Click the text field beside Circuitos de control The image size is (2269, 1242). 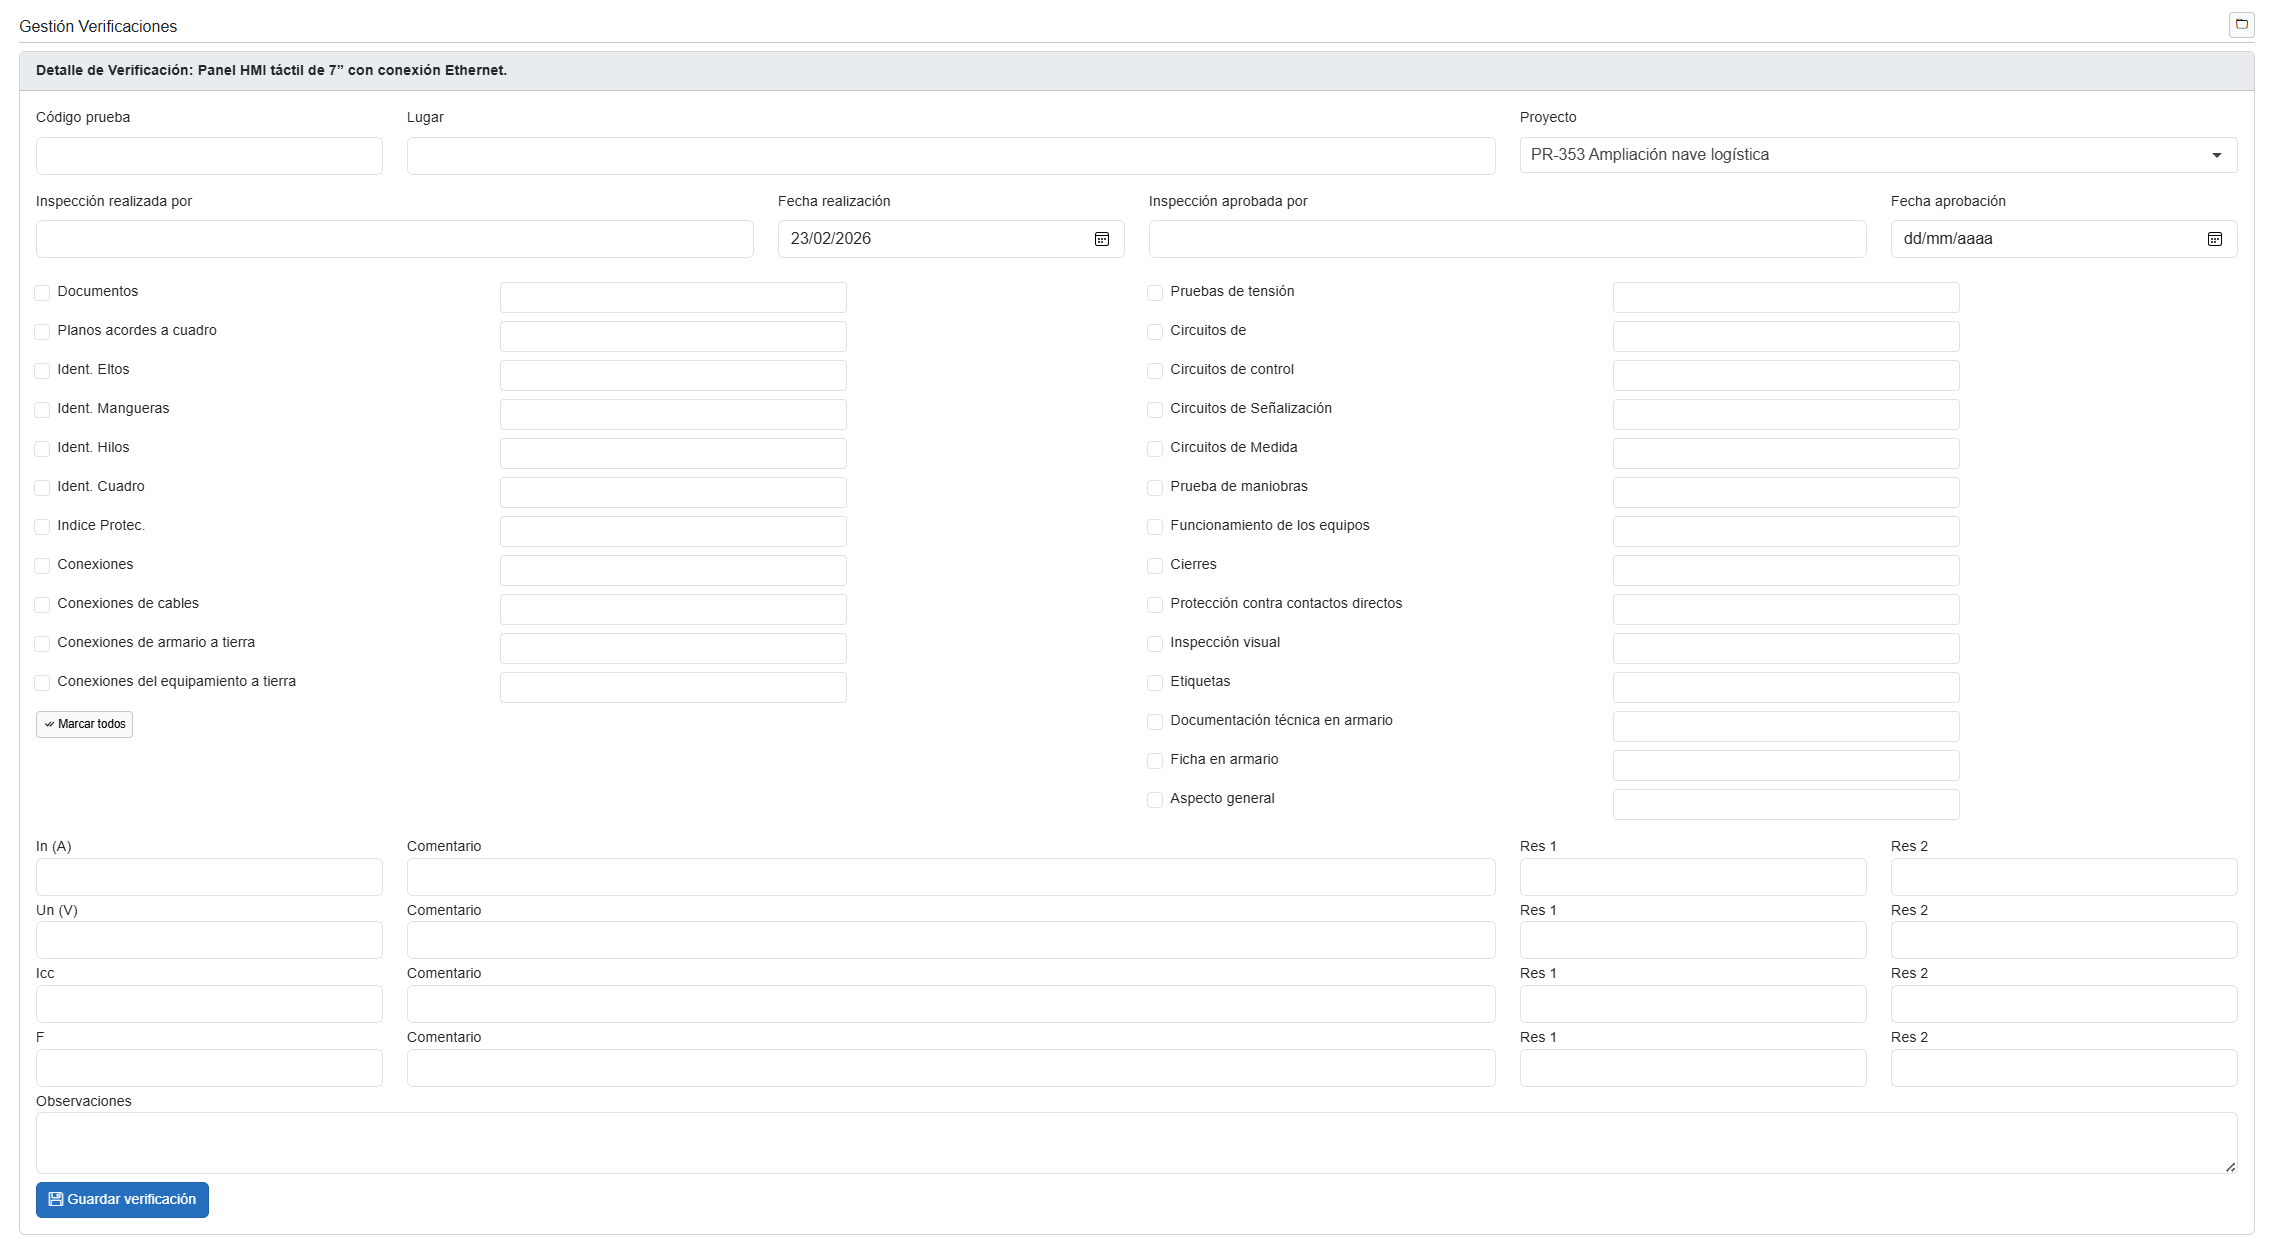coord(1785,375)
